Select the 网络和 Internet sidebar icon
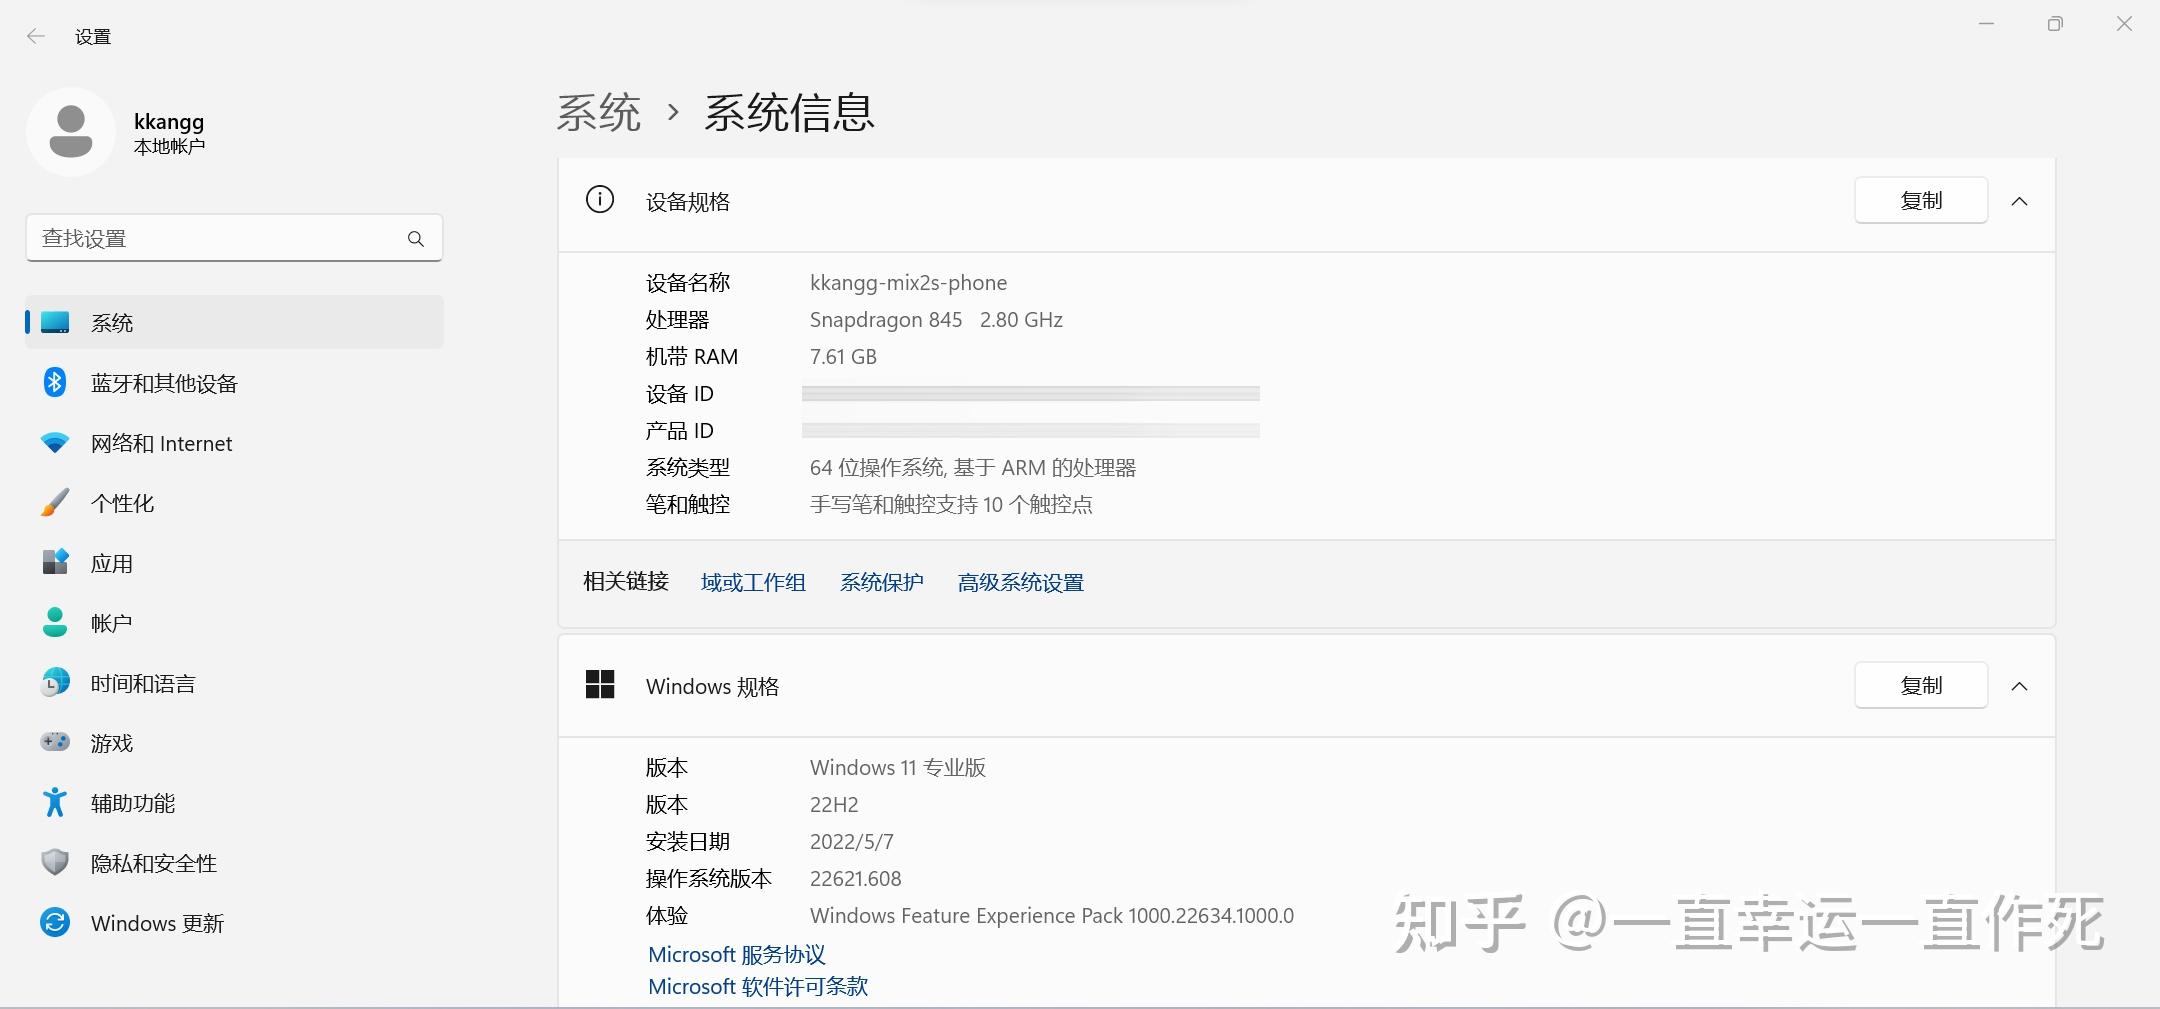Screen dimensions: 2160x1009 click(55, 442)
